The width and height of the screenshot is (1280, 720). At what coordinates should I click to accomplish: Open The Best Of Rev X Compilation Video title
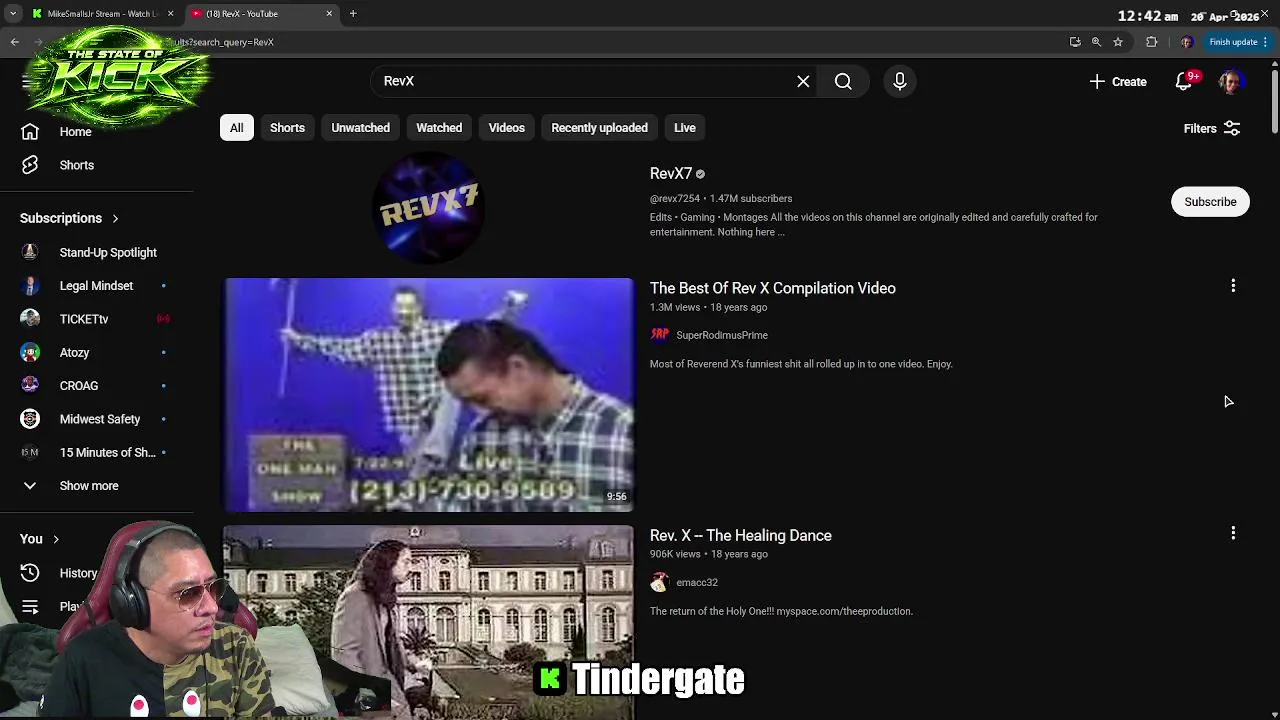(773, 288)
